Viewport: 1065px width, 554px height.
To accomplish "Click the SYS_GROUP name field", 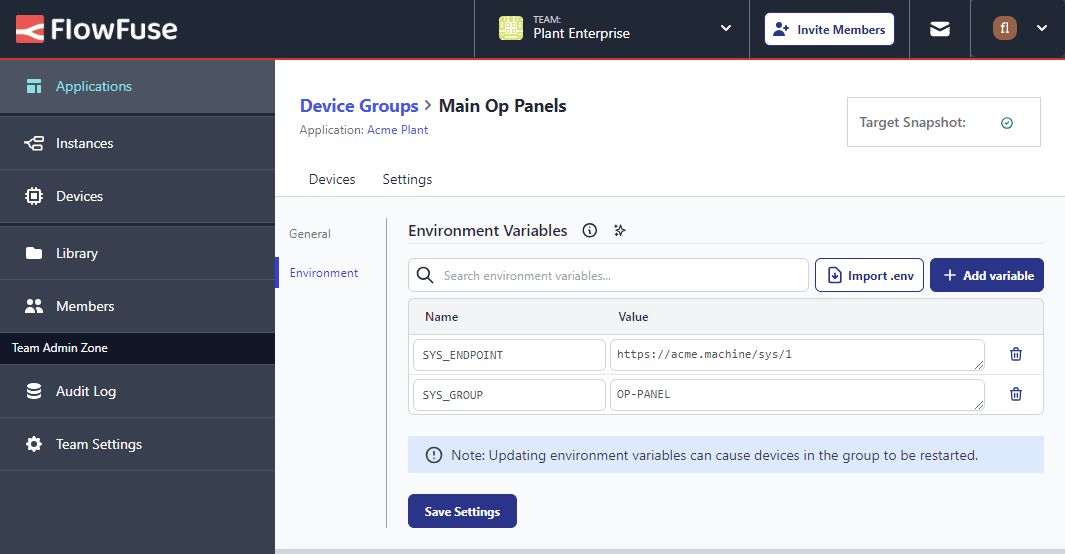I will coord(509,395).
